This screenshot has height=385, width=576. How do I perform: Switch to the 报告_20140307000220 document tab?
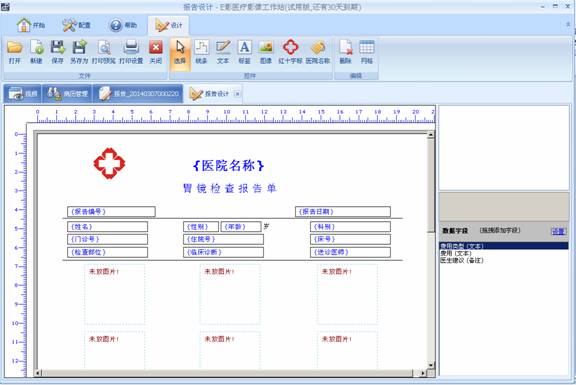[138, 94]
